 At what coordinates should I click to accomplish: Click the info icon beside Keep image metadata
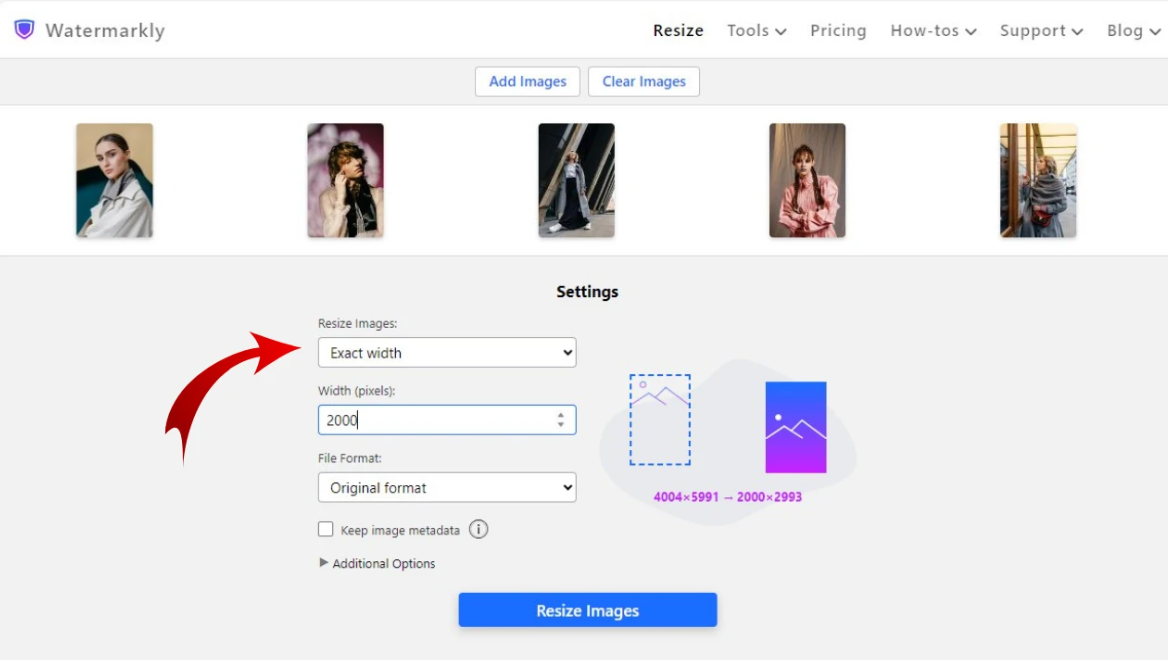coord(479,530)
